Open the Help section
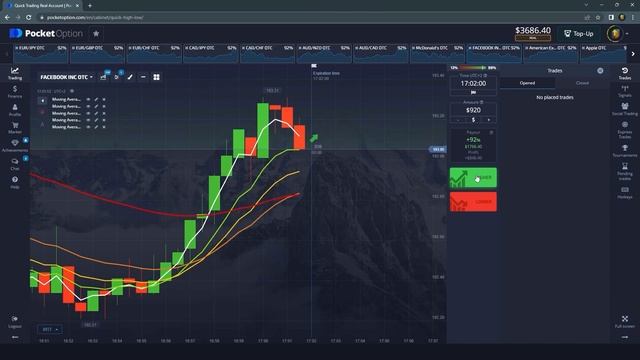 point(15,182)
